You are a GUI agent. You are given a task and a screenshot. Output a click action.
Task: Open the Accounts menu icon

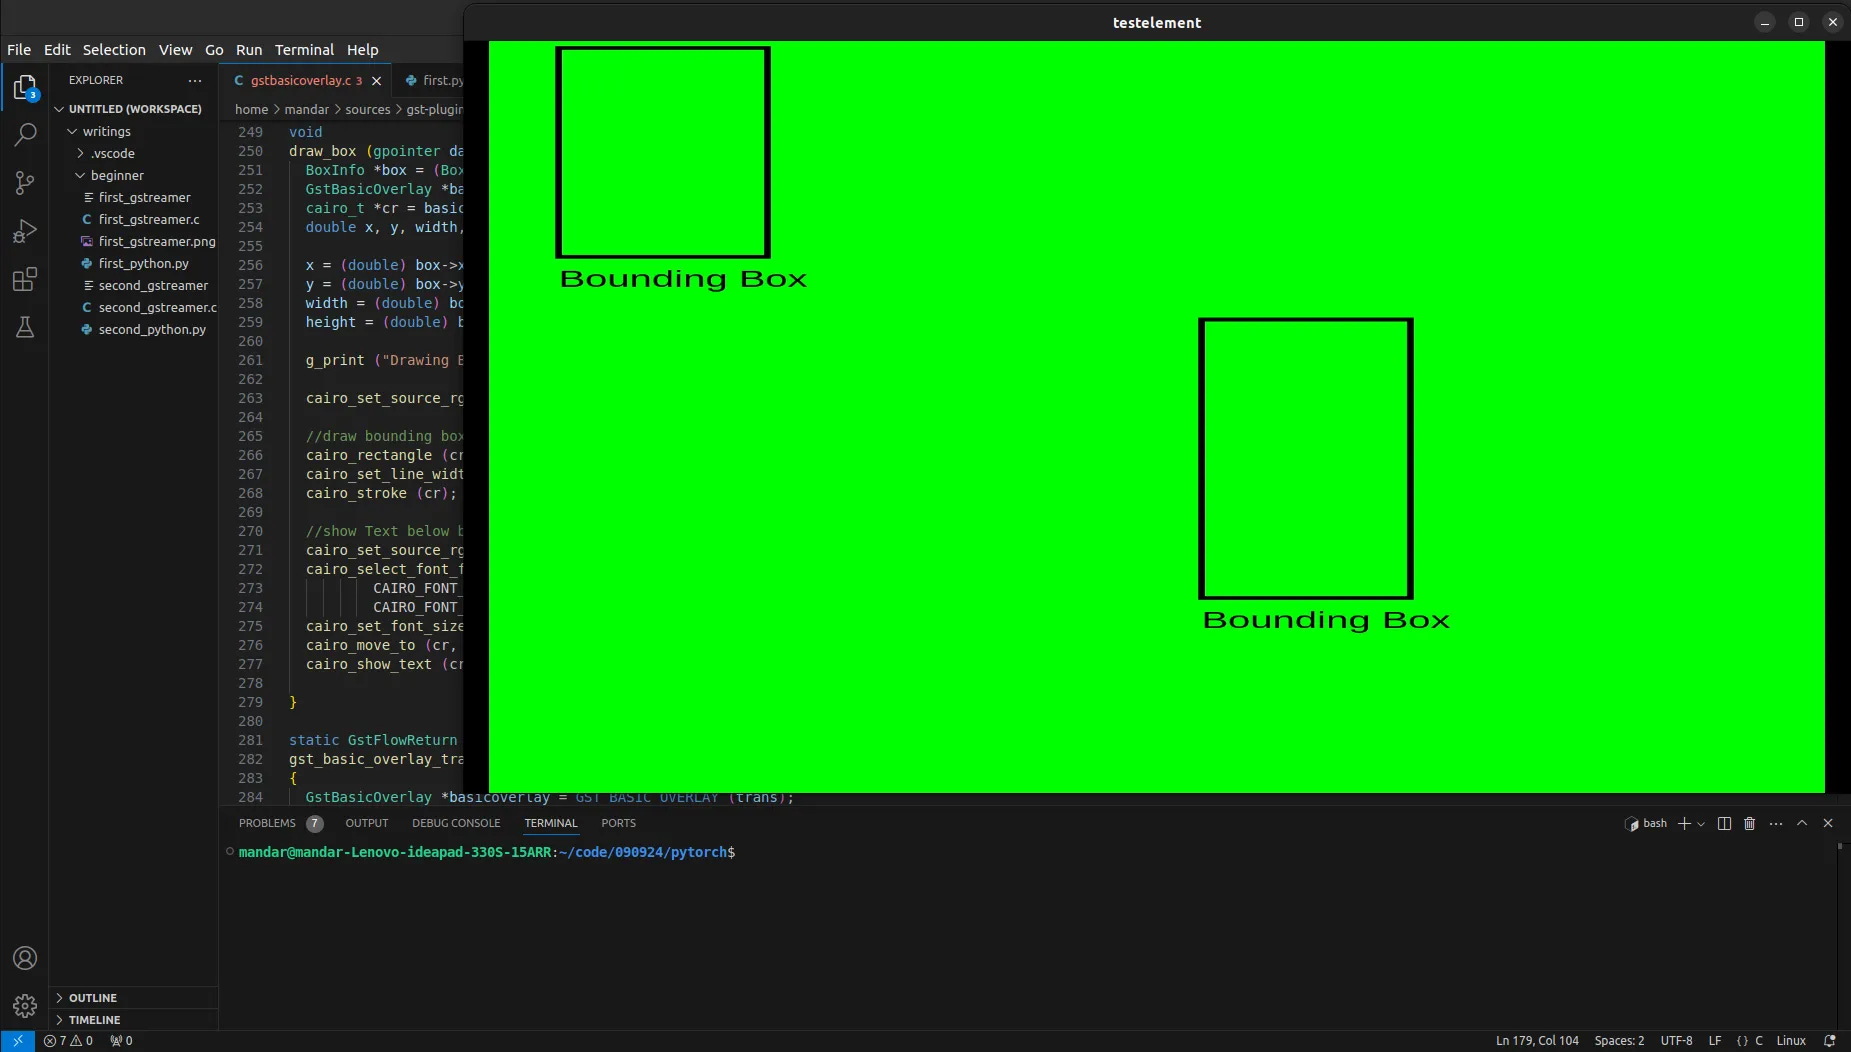(25, 958)
